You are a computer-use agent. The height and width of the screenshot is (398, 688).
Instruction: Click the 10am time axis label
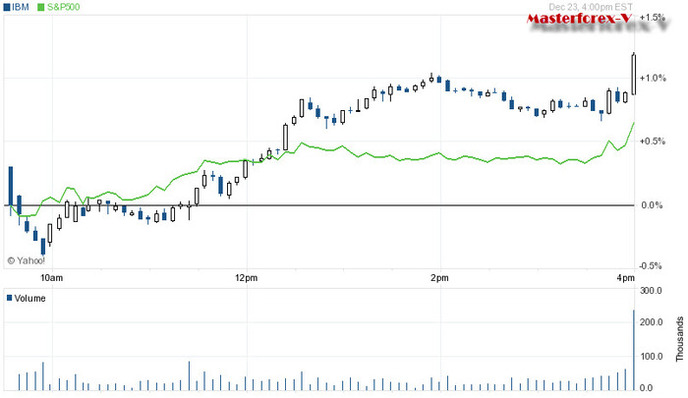52,278
